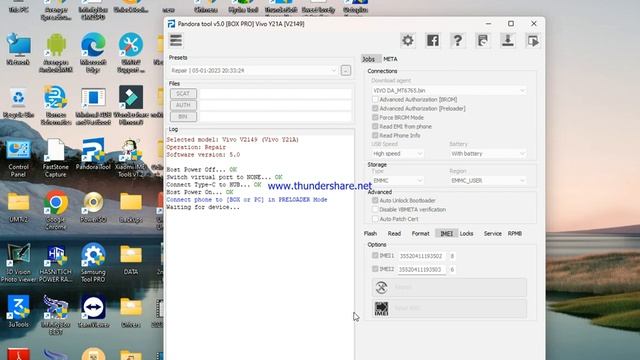
Task: Open the UMTv2 folder on desktop
Action: tap(18, 207)
